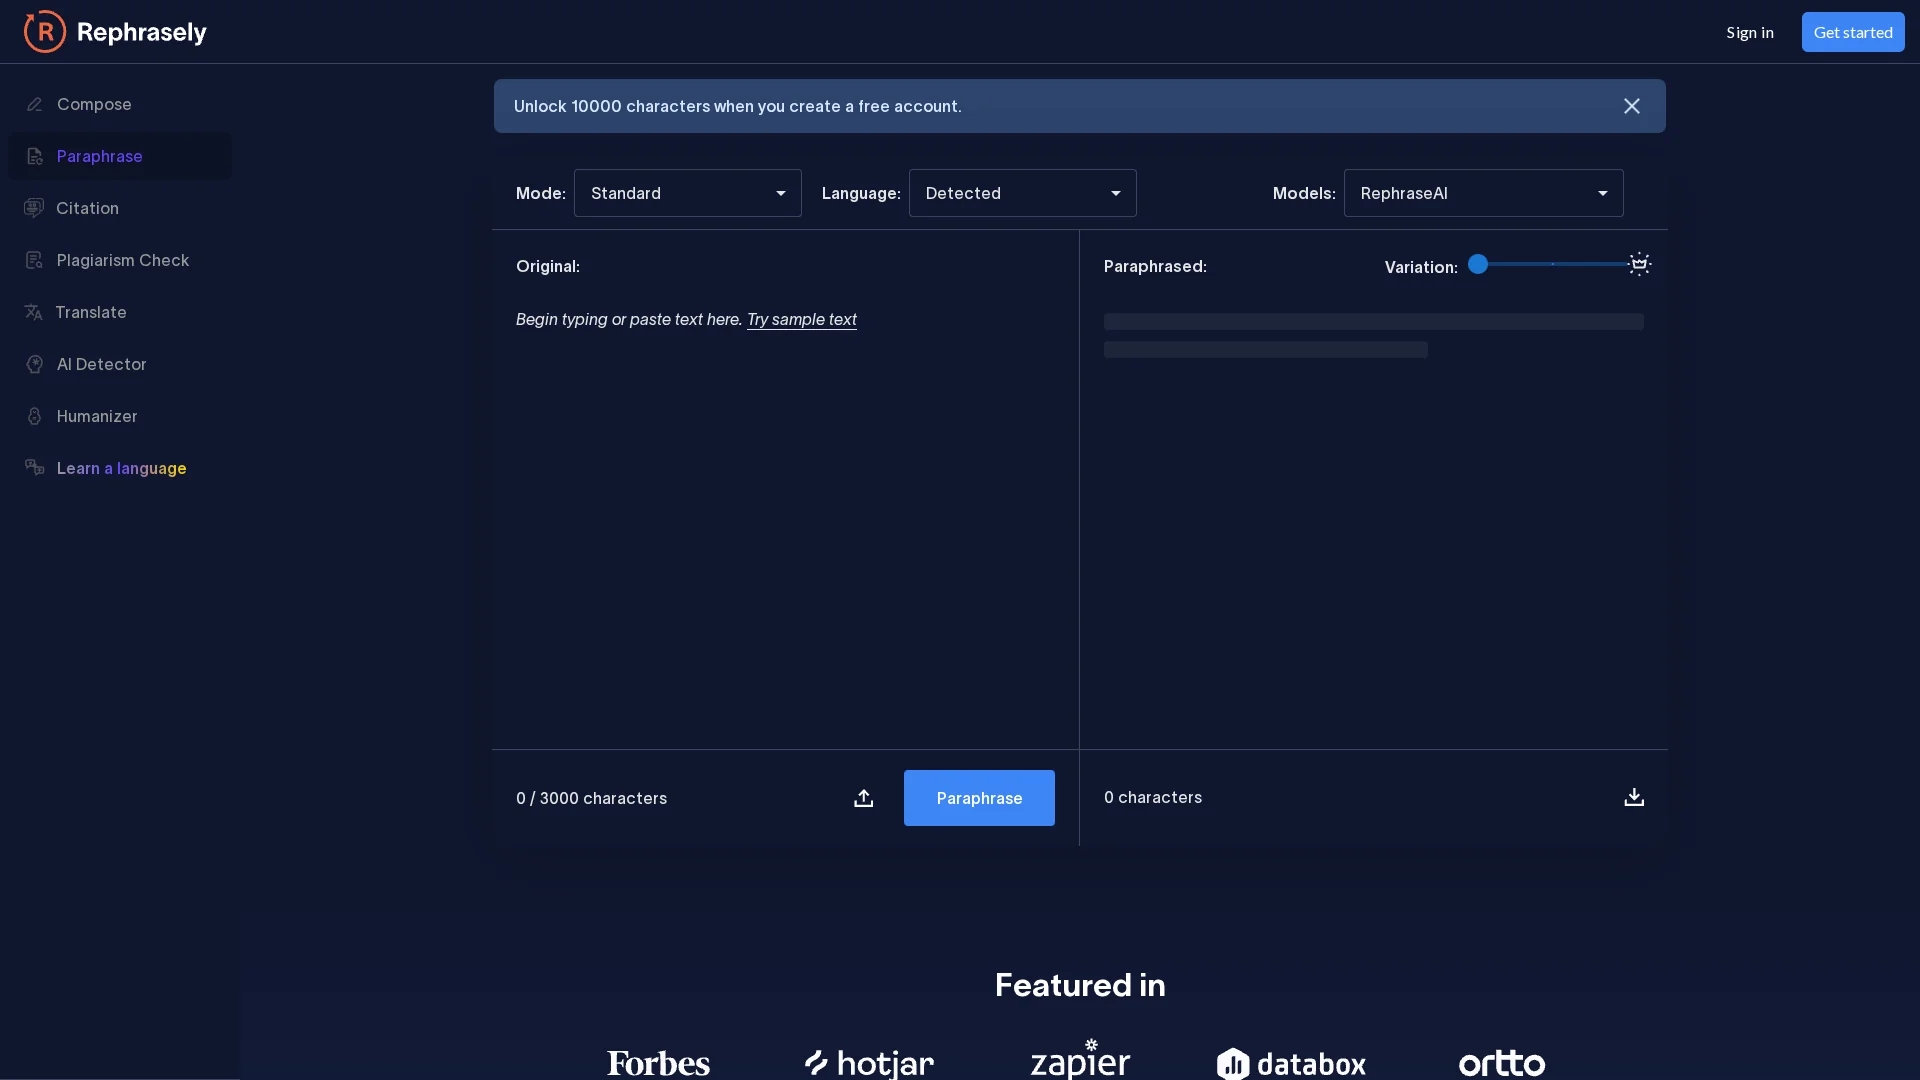The image size is (1920, 1080).
Task: Click the hotjar logo
Action: 869,1063
